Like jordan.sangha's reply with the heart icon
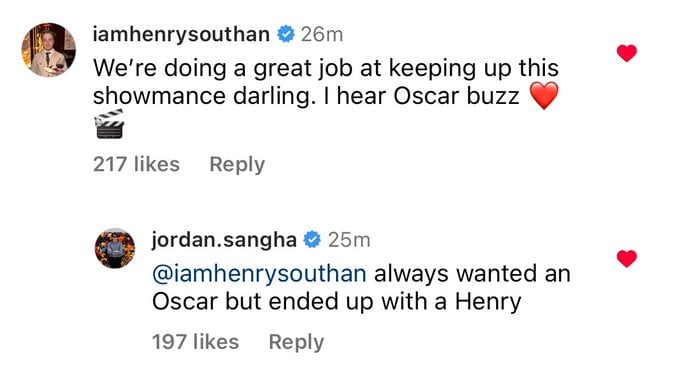Viewport: 679px width, 382px height. click(627, 259)
